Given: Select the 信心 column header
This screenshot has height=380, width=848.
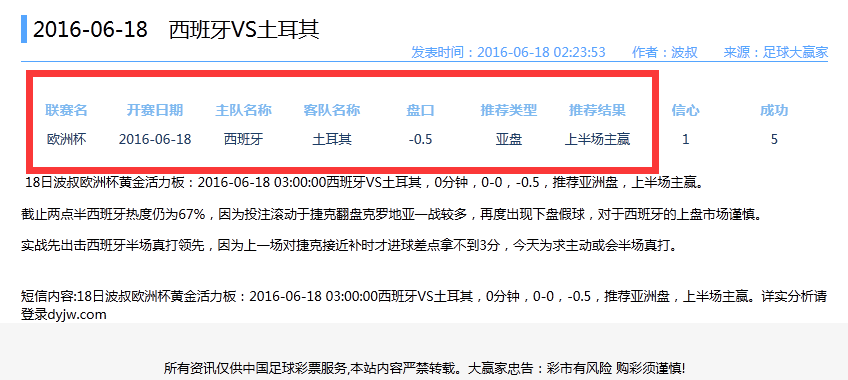Looking at the screenshot, I should pyautogui.click(x=685, y=110).
